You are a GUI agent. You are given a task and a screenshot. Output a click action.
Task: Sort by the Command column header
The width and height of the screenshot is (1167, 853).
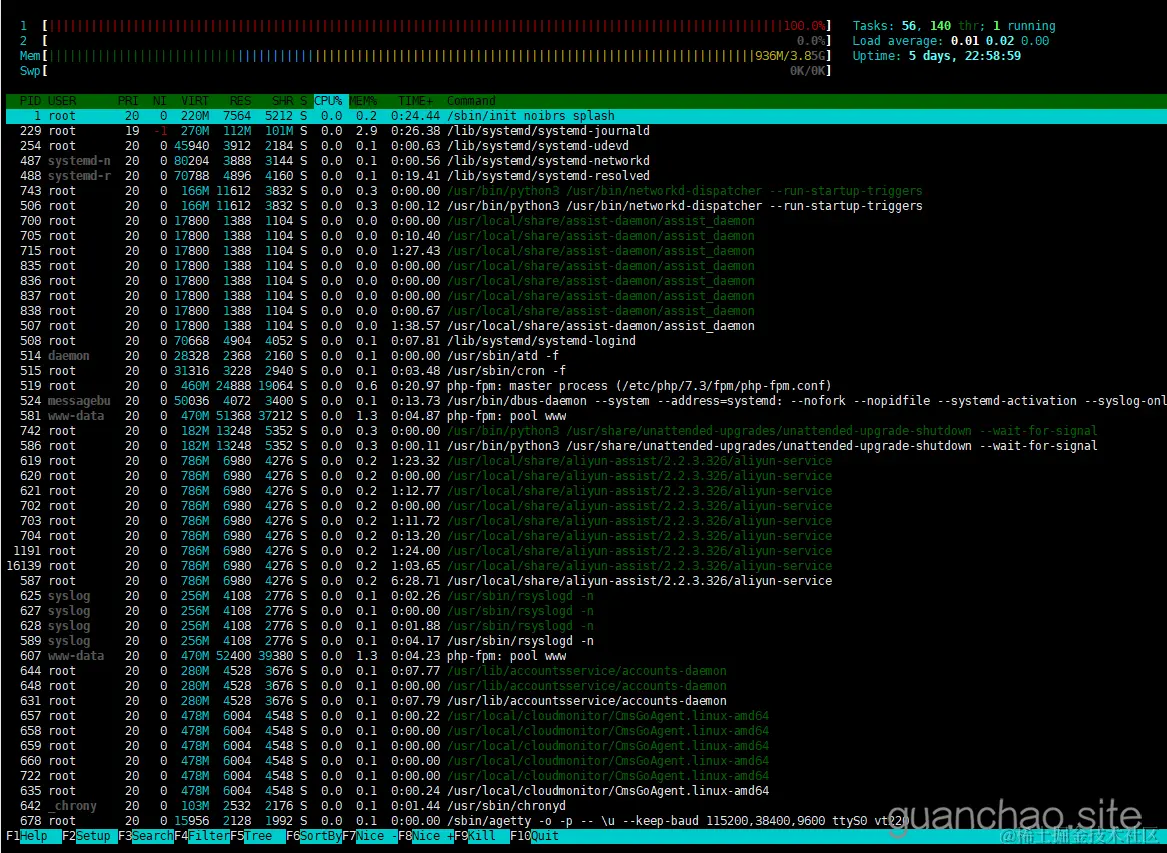pyautogui.click(x=471, y=100)
